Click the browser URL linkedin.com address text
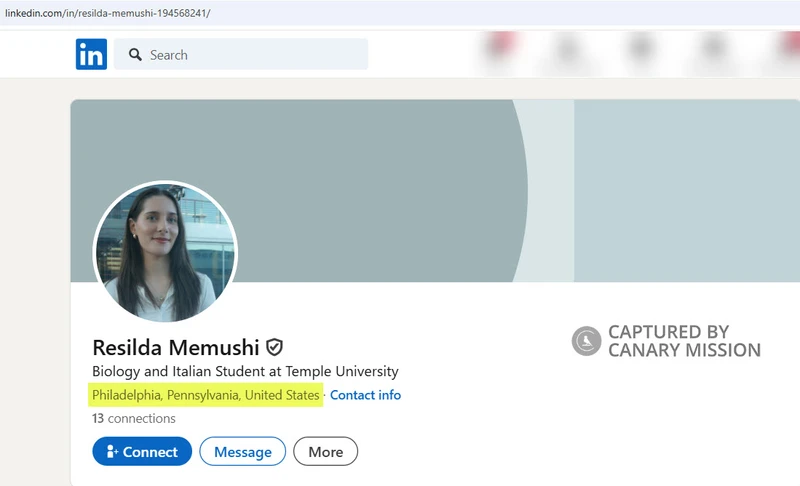This screenshot has height=486, width=800. pyautogui.click(x=108, y=13)
